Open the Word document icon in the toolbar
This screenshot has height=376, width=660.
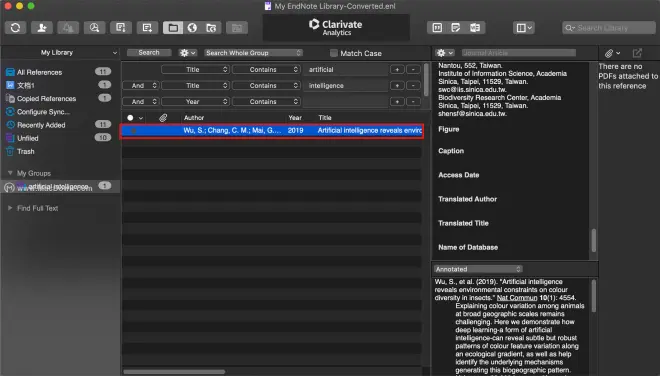tap(475, 28)
